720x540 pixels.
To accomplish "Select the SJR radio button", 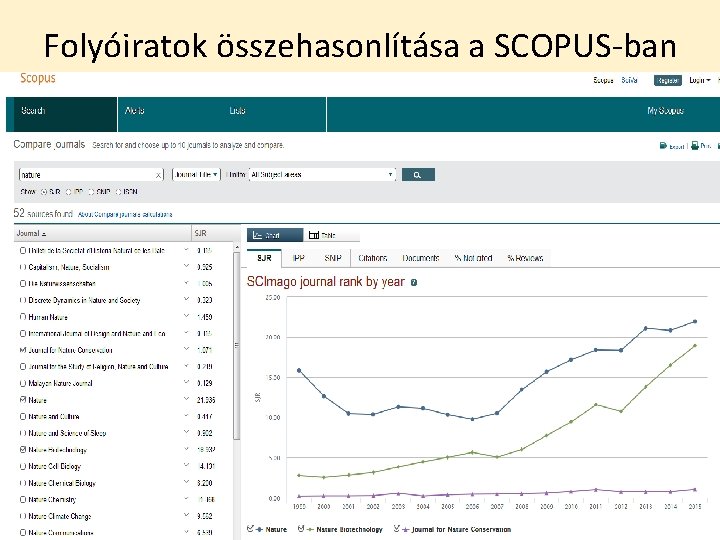I will (44, 191).
